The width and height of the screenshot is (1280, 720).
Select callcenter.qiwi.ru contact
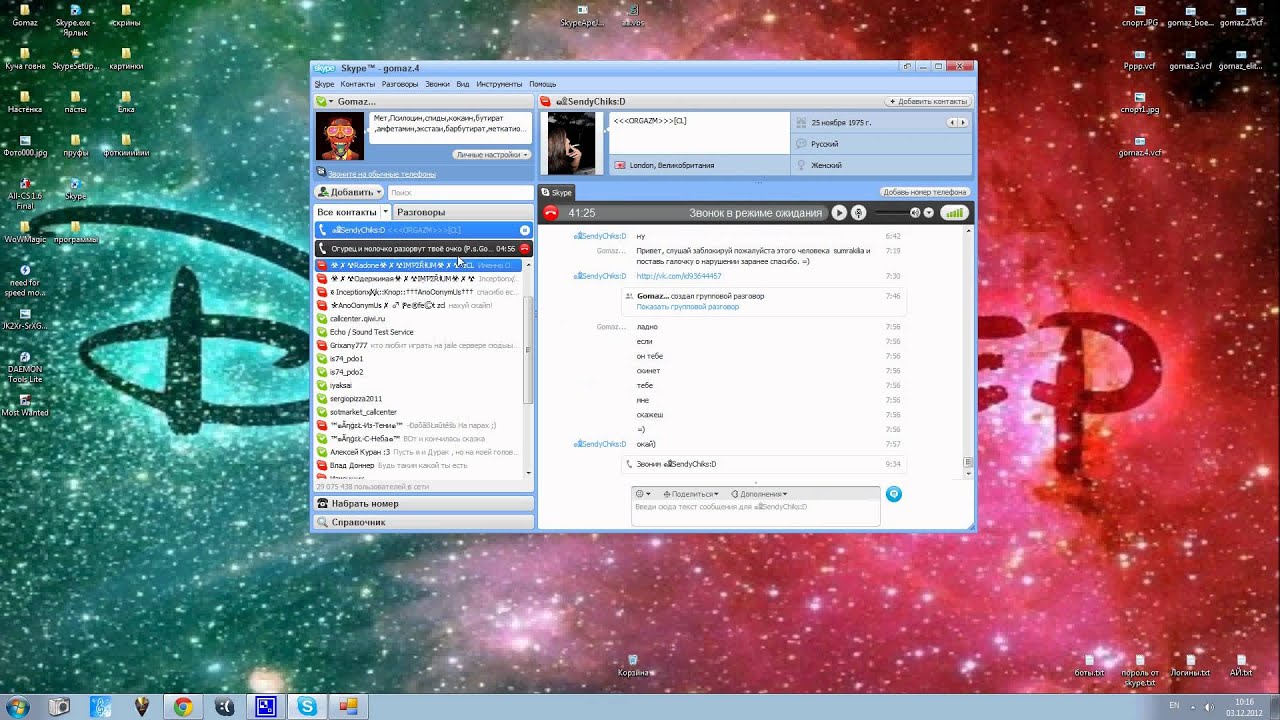[x=418, y=318]
